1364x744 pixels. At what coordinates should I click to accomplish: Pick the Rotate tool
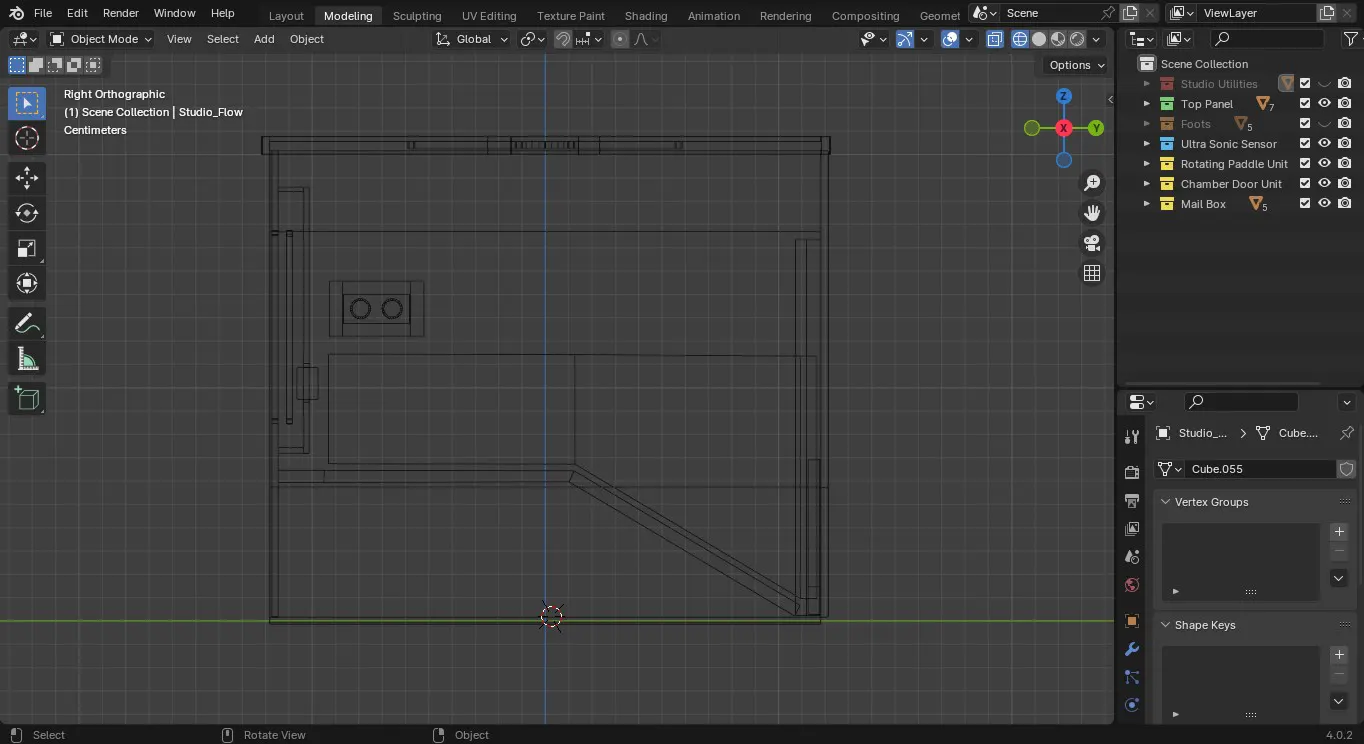(27, 213)
